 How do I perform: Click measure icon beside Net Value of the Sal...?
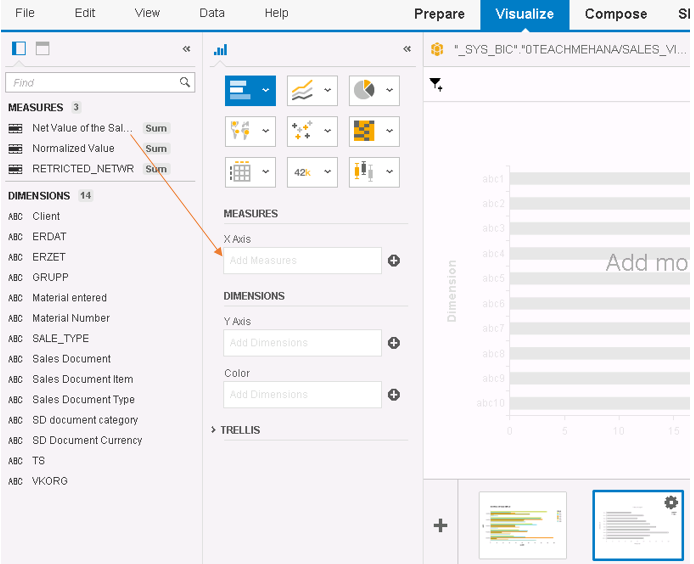point(15,128)
